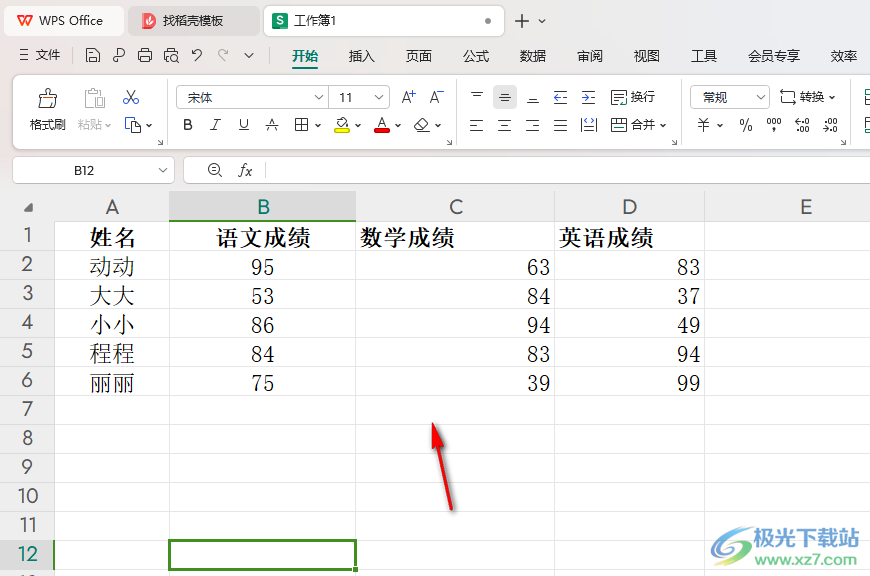Align text left horizontally
This screenshot has height=576, width=870.
tap(476, 125)
